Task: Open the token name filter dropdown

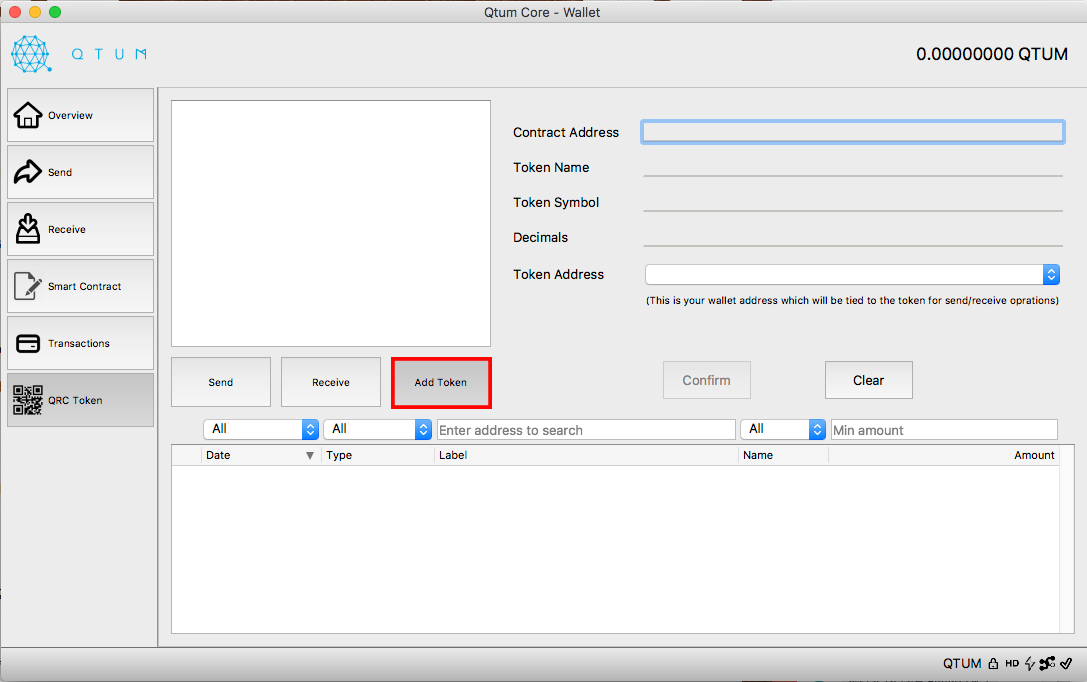Action: [783, 429]
